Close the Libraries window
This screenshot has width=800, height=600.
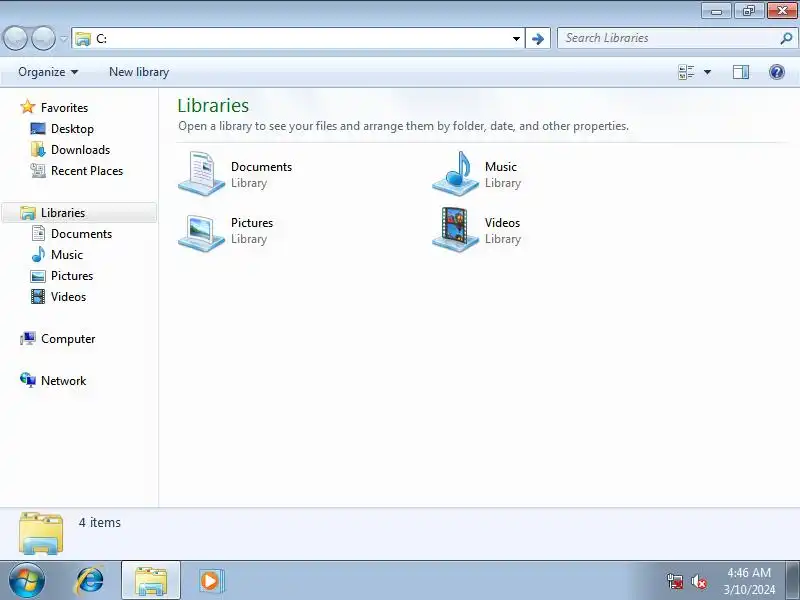point(782,11)
